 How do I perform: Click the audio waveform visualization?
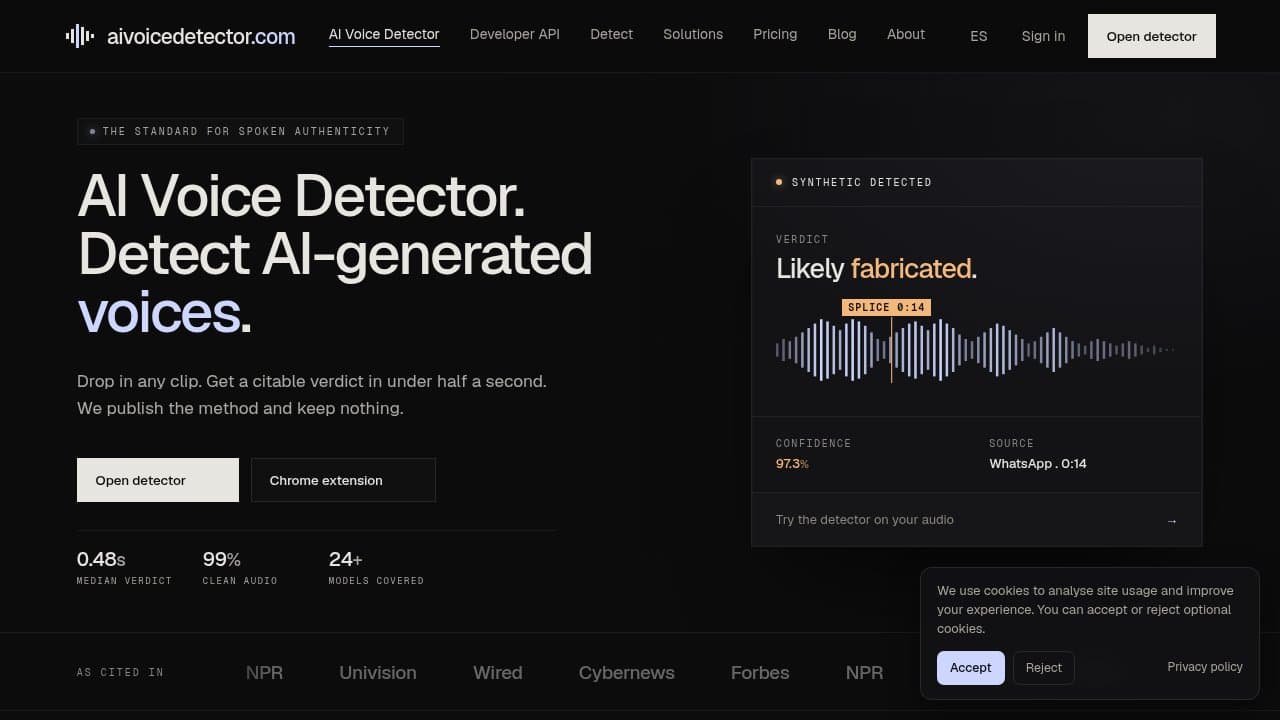pos(975,349)
